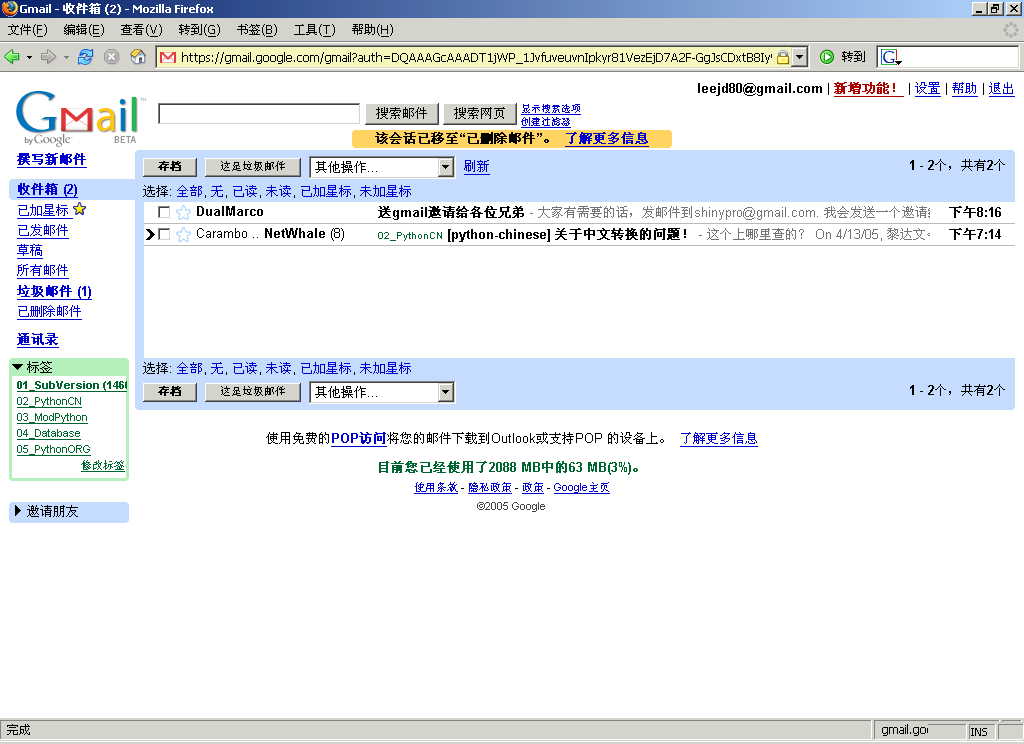Open the 03_ModPython label
Screen dimensions: 1024x744
(x=52, y=417)
